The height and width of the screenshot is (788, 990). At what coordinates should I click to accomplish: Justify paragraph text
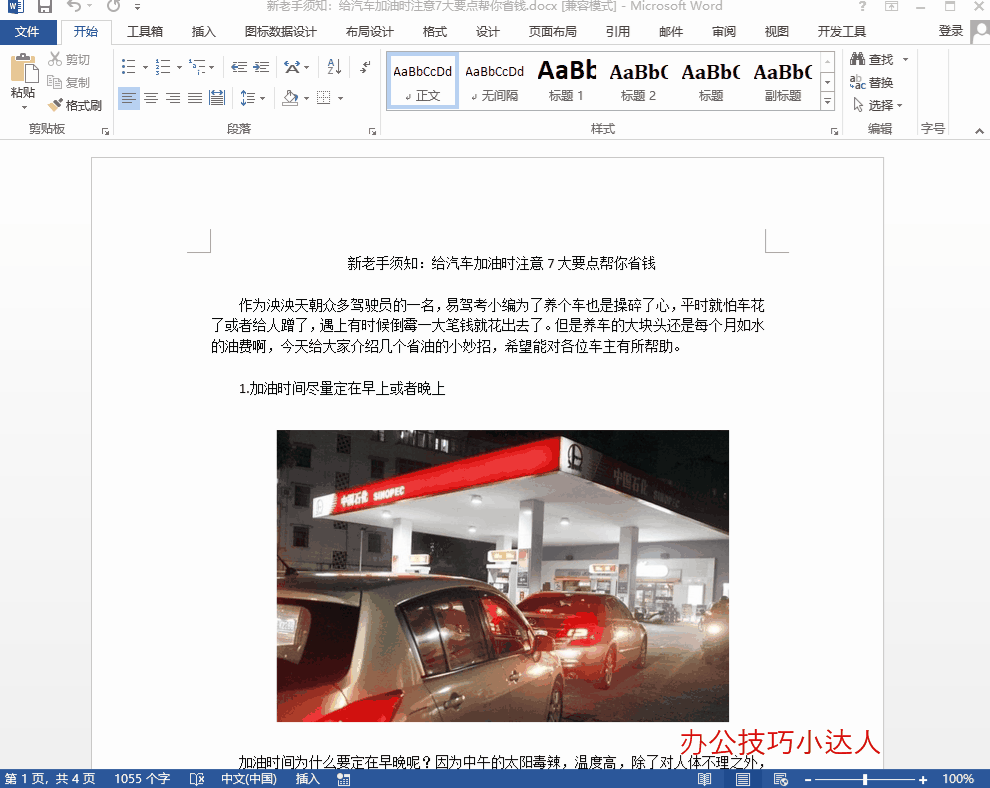click(195, 98)
